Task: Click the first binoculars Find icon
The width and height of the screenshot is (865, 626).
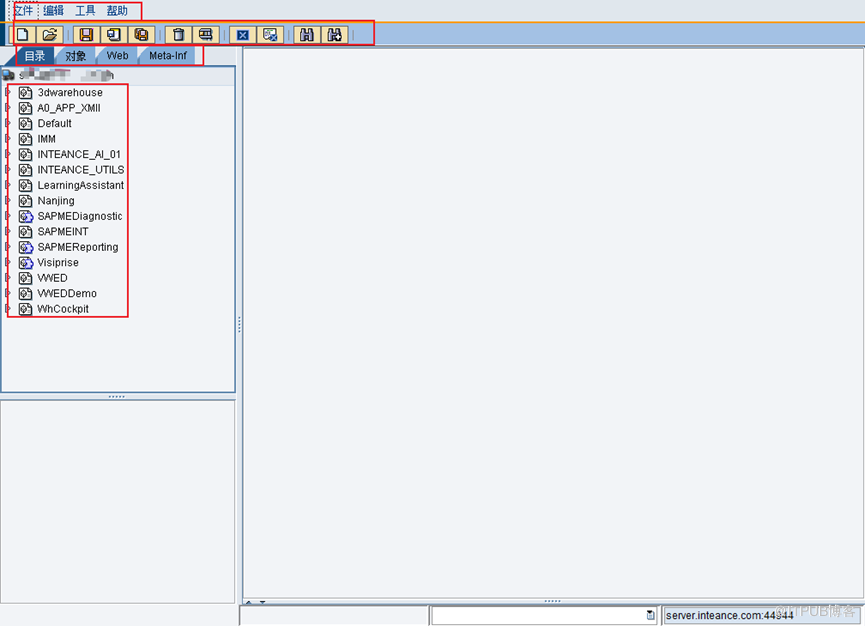Action: click(307, 34)
